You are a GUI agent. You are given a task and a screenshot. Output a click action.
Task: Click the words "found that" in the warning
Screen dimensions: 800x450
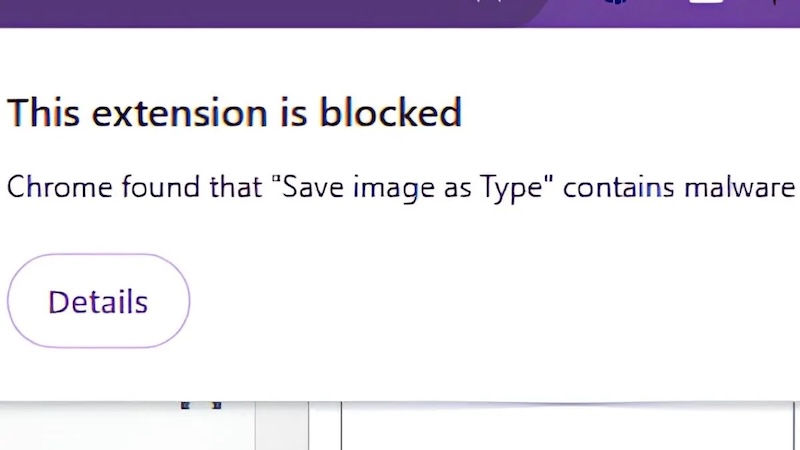tap(192, 187)
